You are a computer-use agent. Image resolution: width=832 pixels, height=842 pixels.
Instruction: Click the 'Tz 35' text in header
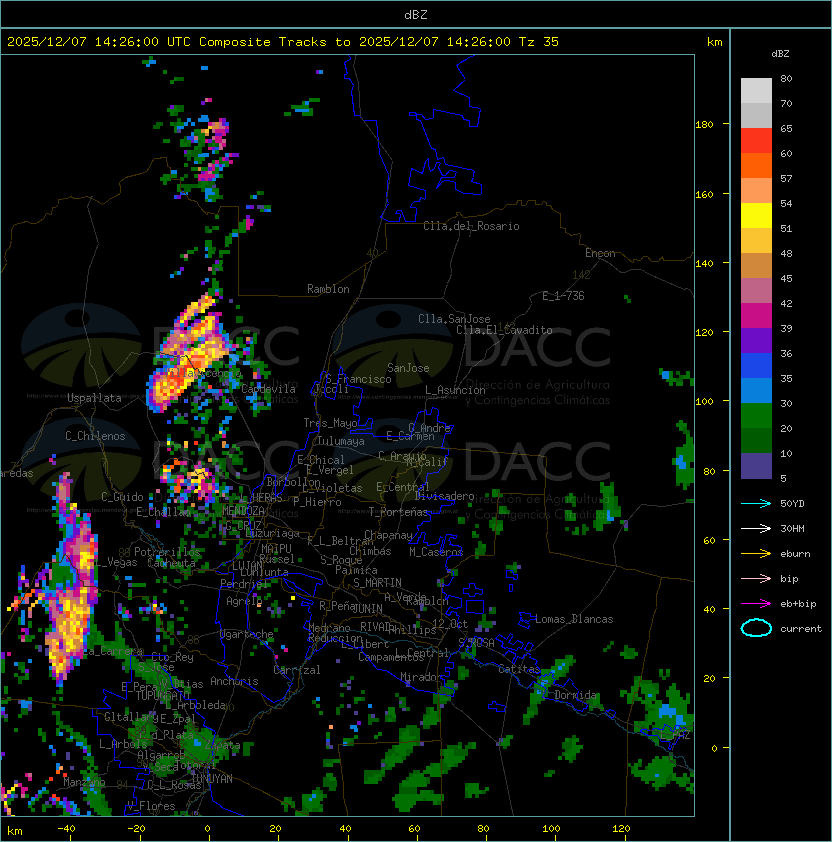coord(539,42)
